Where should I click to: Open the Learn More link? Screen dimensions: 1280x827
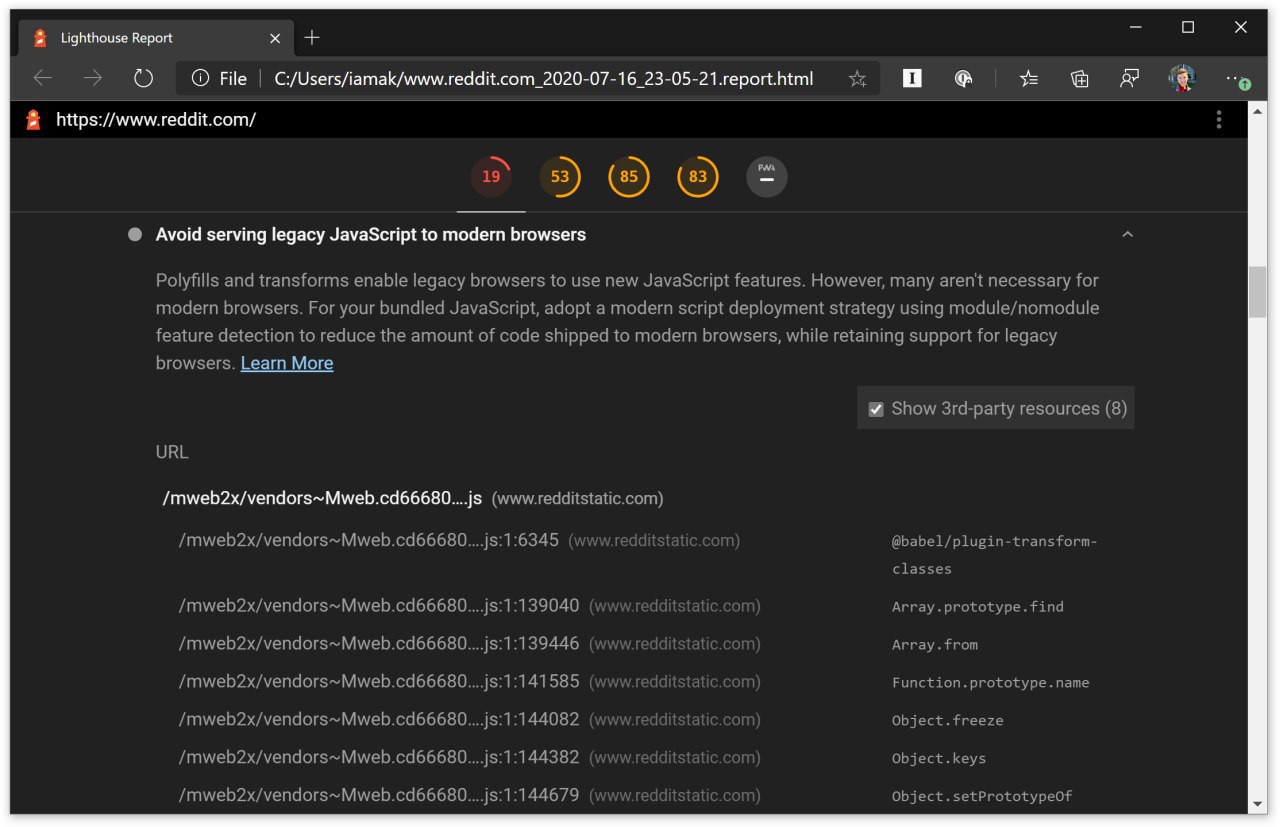pos(287,363)
